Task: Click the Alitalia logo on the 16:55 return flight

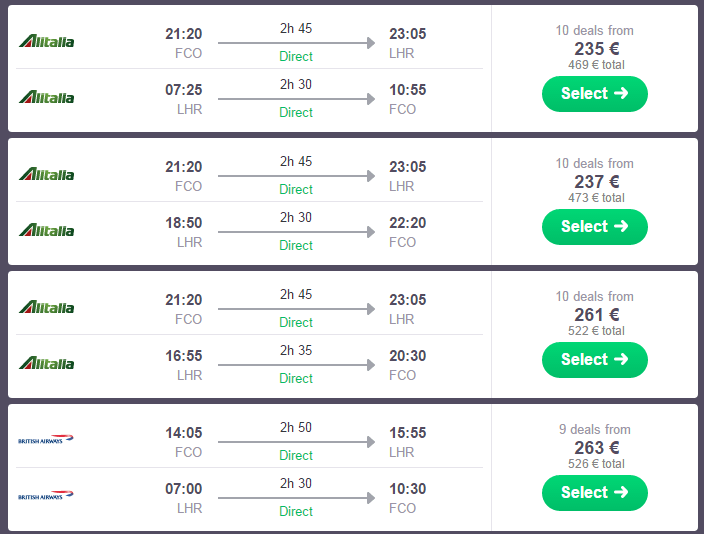Action: coord(46,364)
